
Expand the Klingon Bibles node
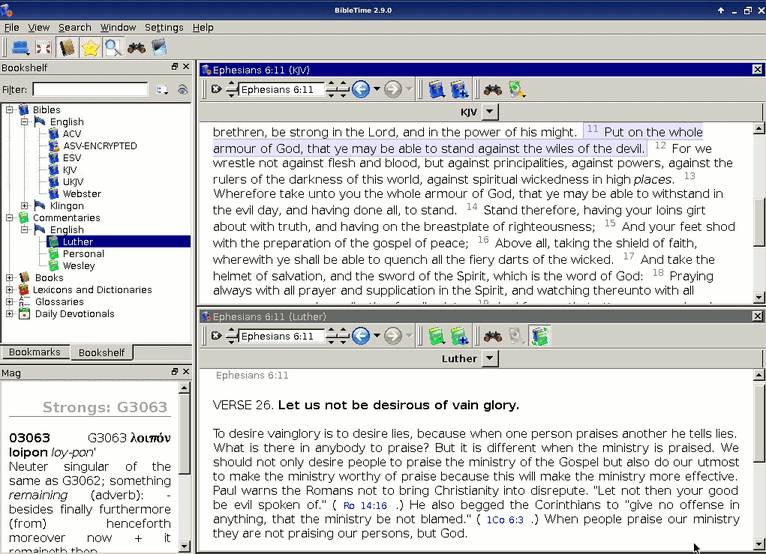pos(25,206)
